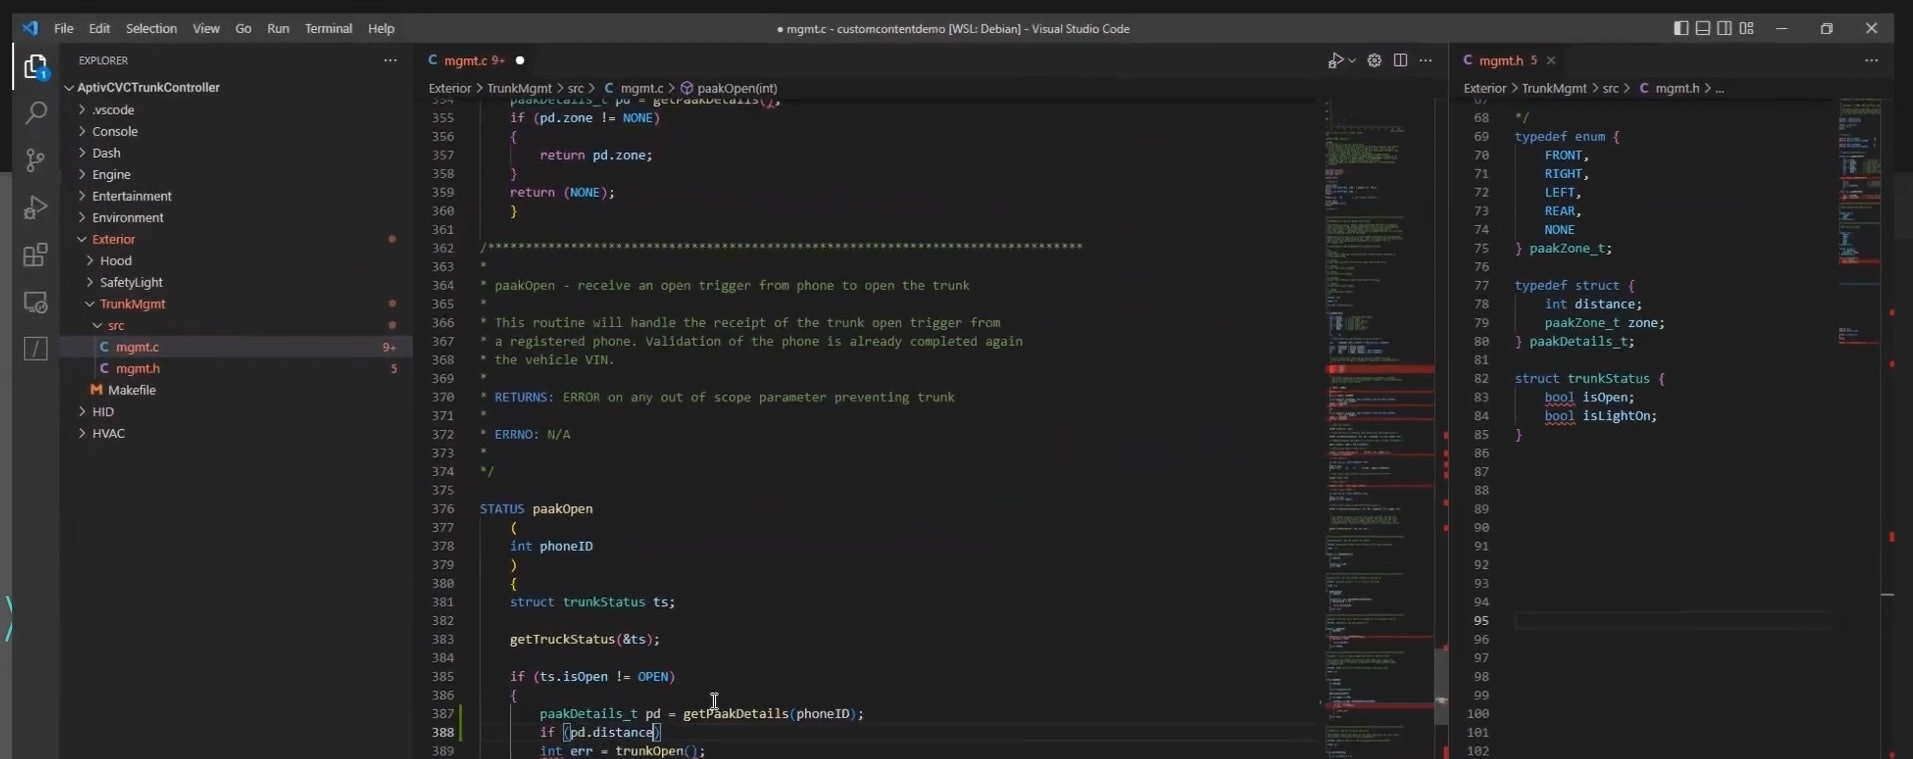
Task: Click line number 376 in mgmt.c gutter
Action: pos(442,509)
